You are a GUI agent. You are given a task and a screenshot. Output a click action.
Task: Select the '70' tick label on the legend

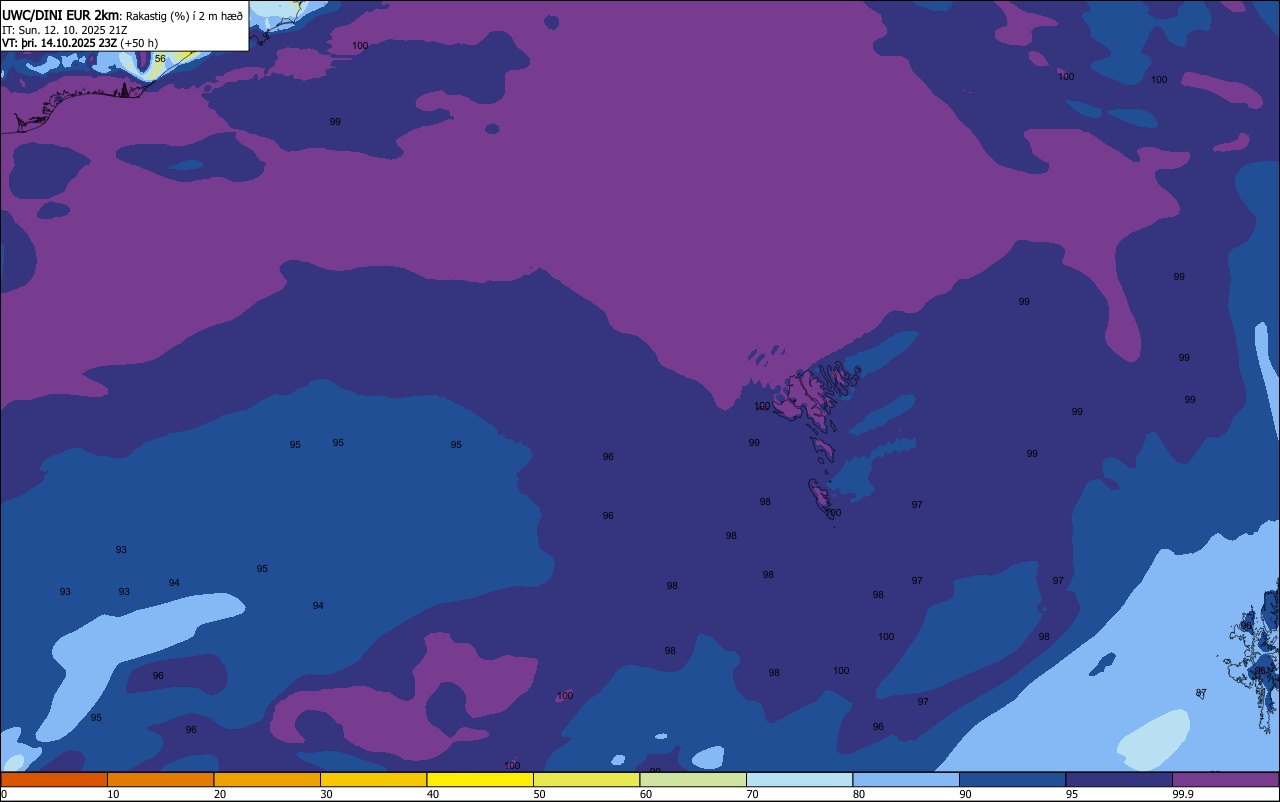(752, 794)
